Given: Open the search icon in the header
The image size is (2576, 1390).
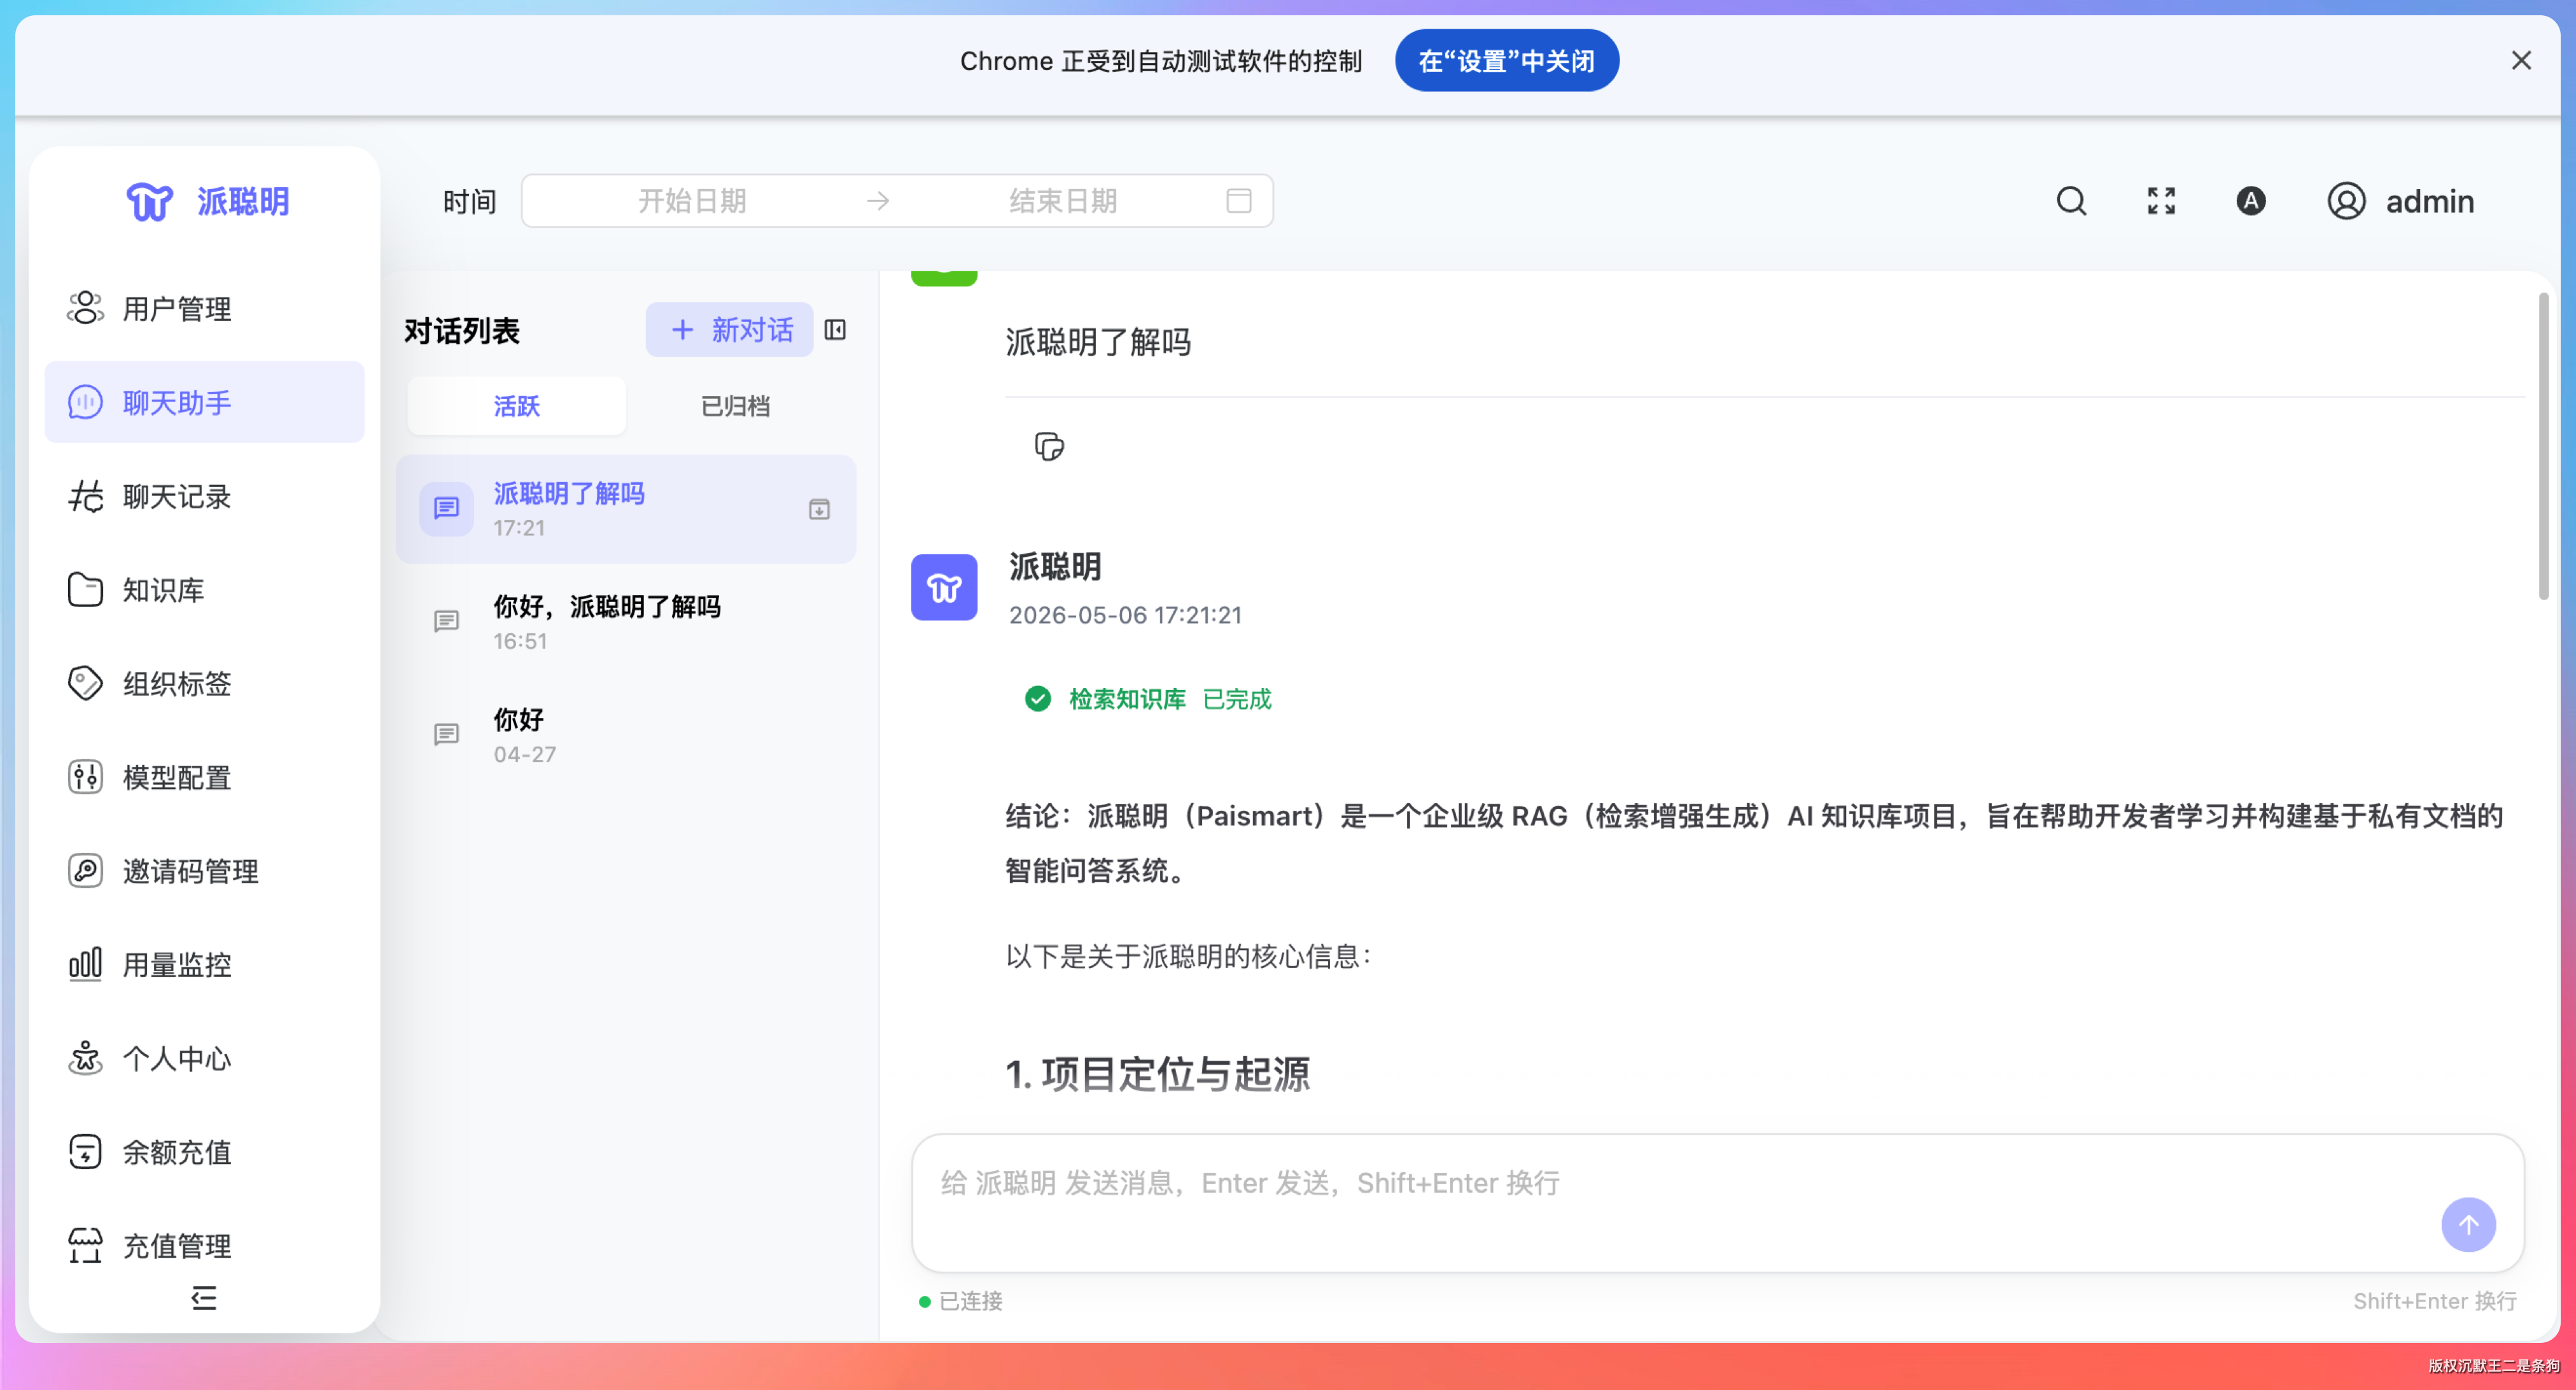Looking at the screenshot, I should click(2071, 201).
